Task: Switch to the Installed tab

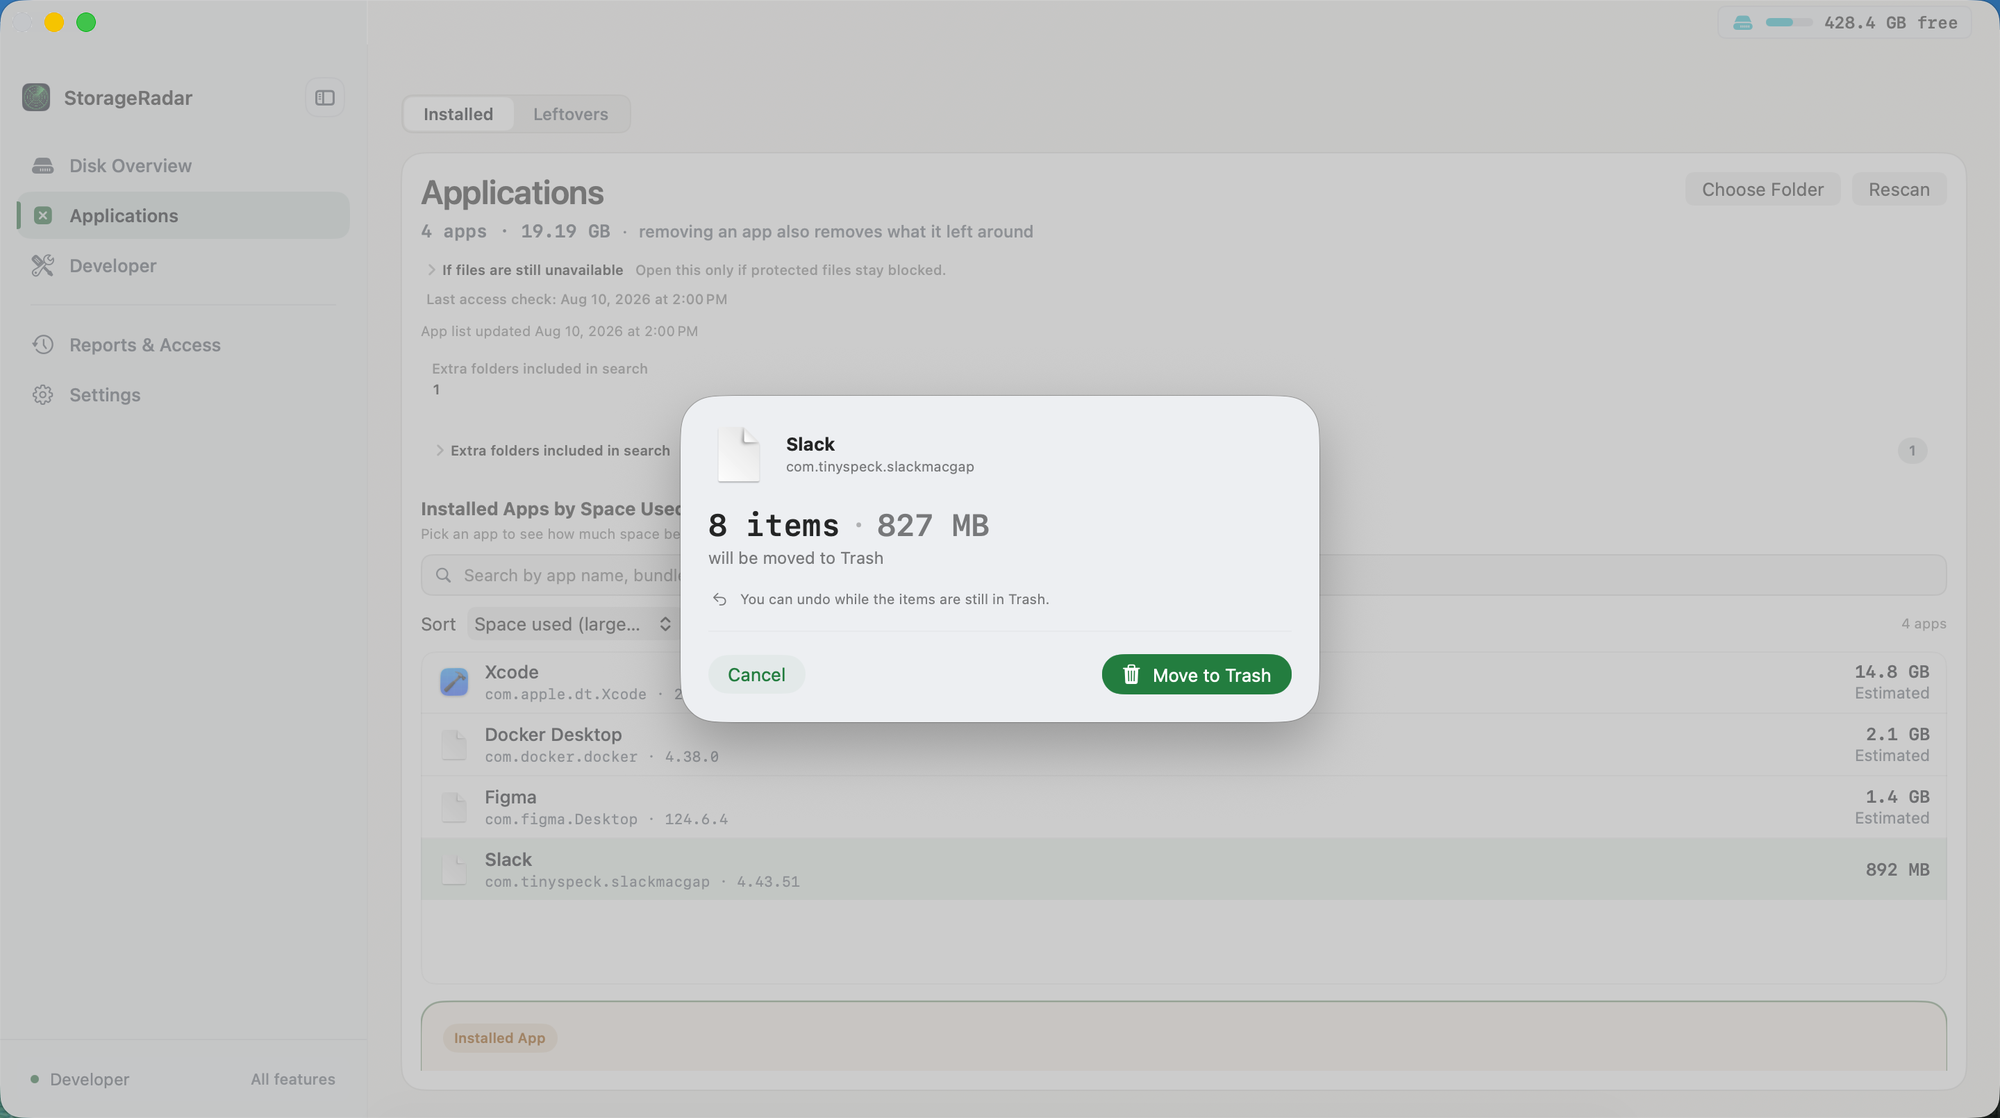Action: coord(458,114)
